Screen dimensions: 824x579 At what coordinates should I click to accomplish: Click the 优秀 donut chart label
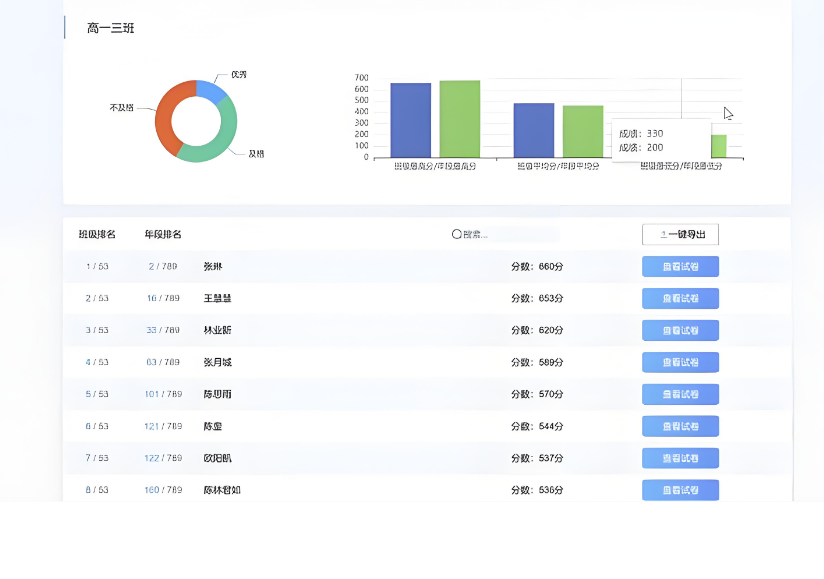pyautogui.click(x=239, y=75)
